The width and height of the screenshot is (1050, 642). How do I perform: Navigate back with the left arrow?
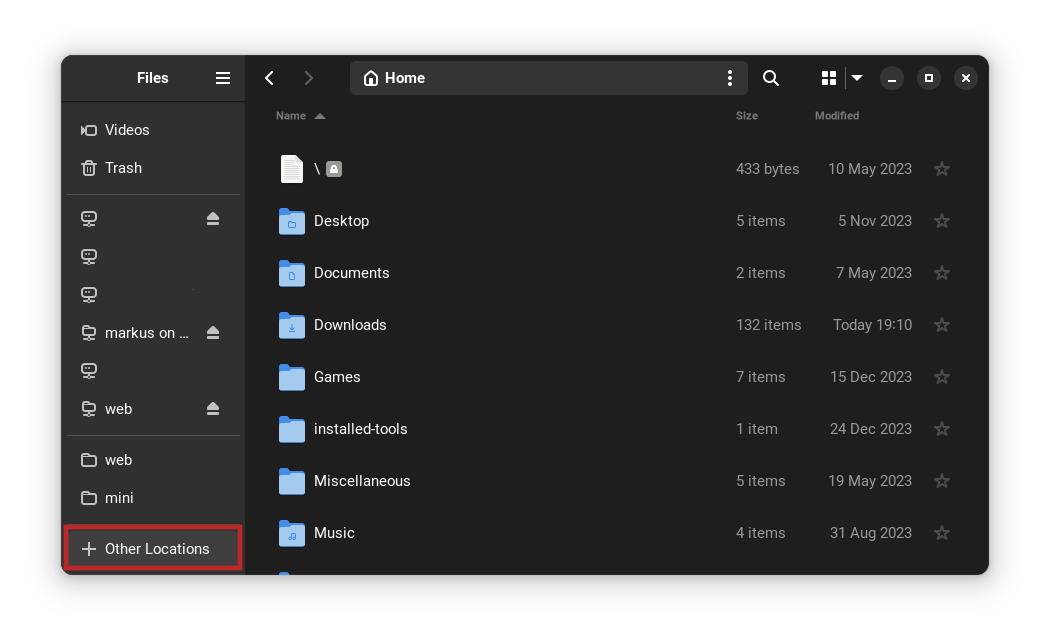[269, 77]
